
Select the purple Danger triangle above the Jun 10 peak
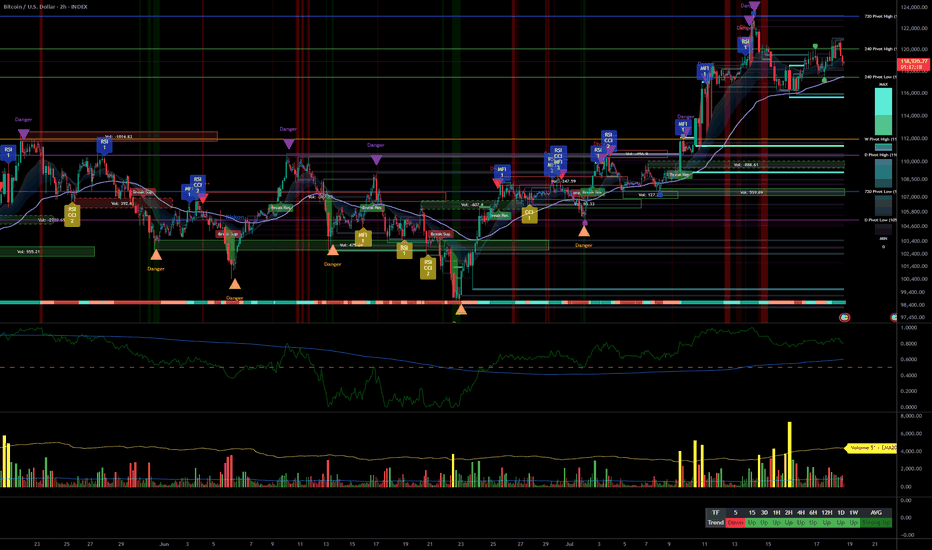click(288, 144)
